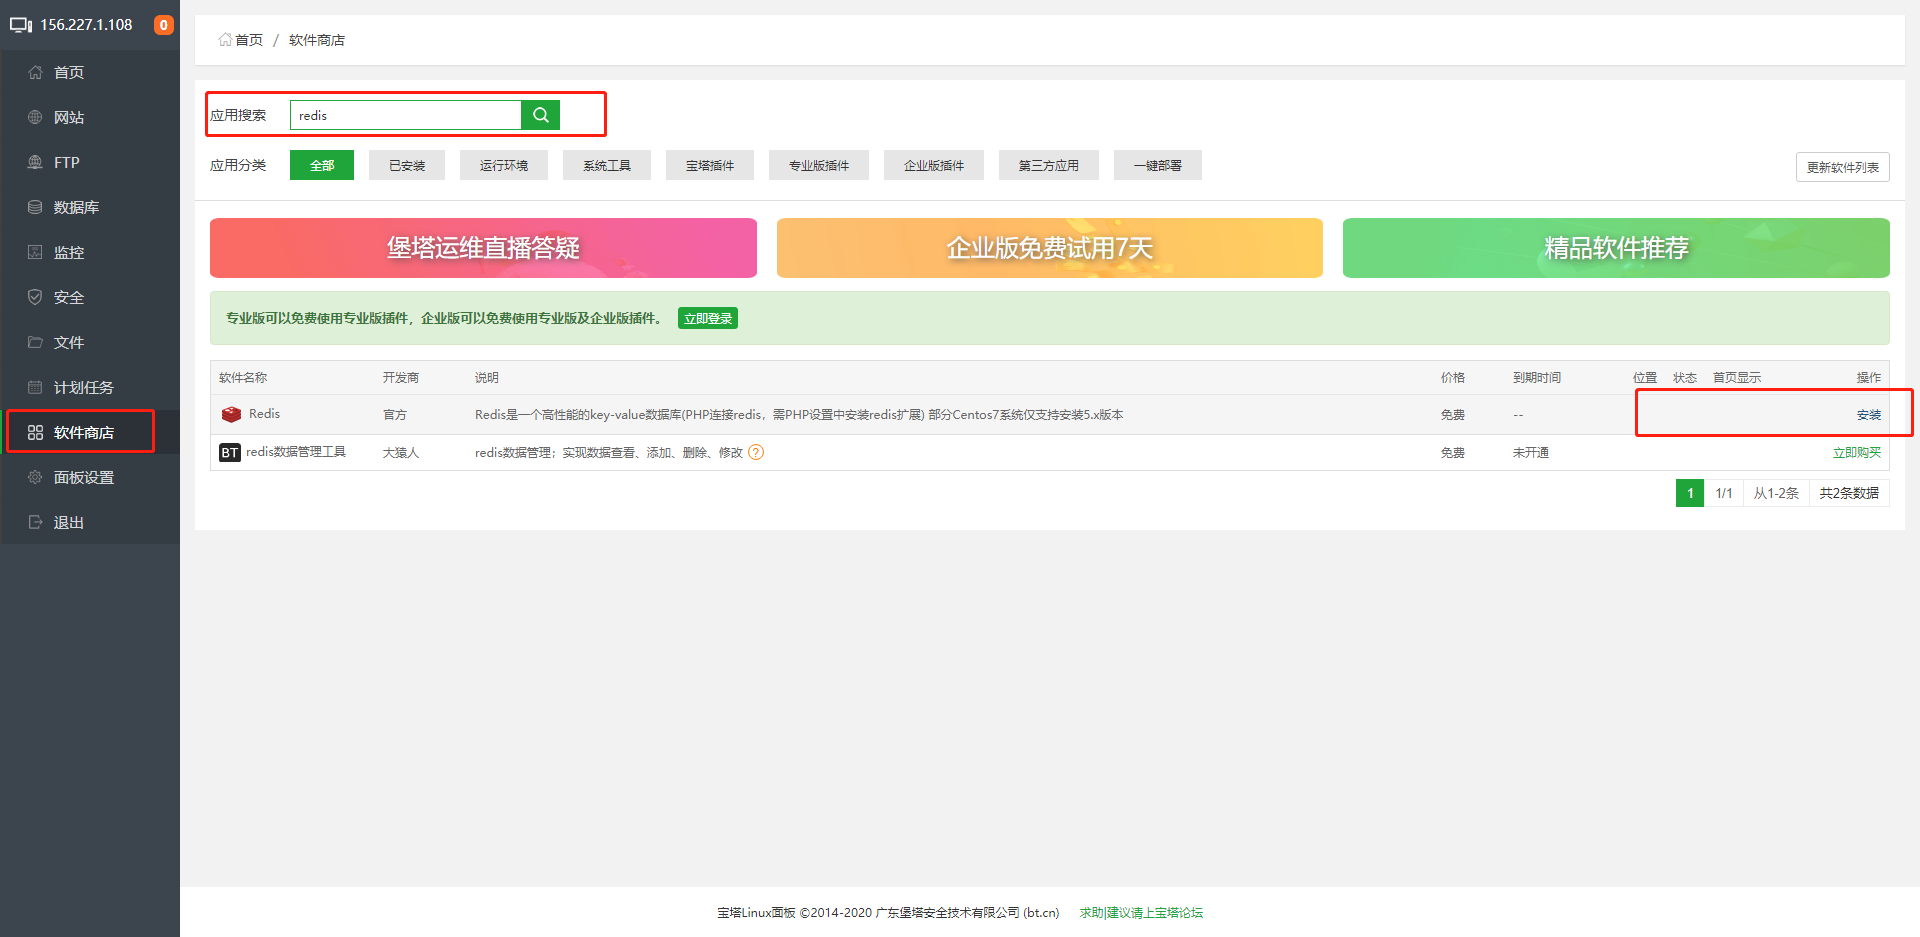This screenshot has height=937, width=1920.
Task: Switch to the 系统工具 category tab
Action: click(607, 165)
